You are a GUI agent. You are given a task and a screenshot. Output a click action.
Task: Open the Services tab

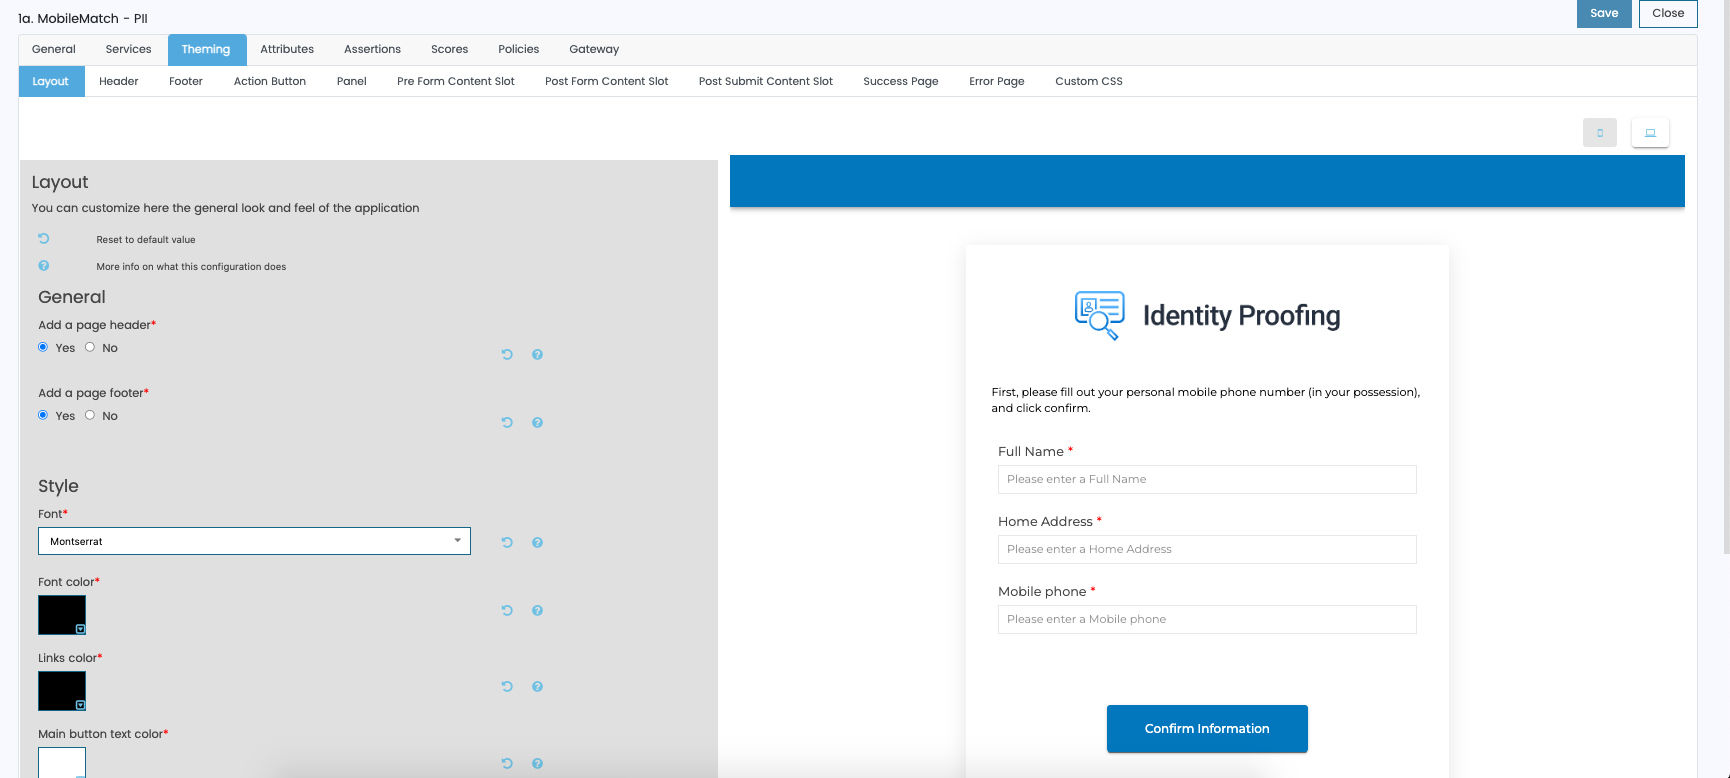pyautogui.click(x=129, y=49)
